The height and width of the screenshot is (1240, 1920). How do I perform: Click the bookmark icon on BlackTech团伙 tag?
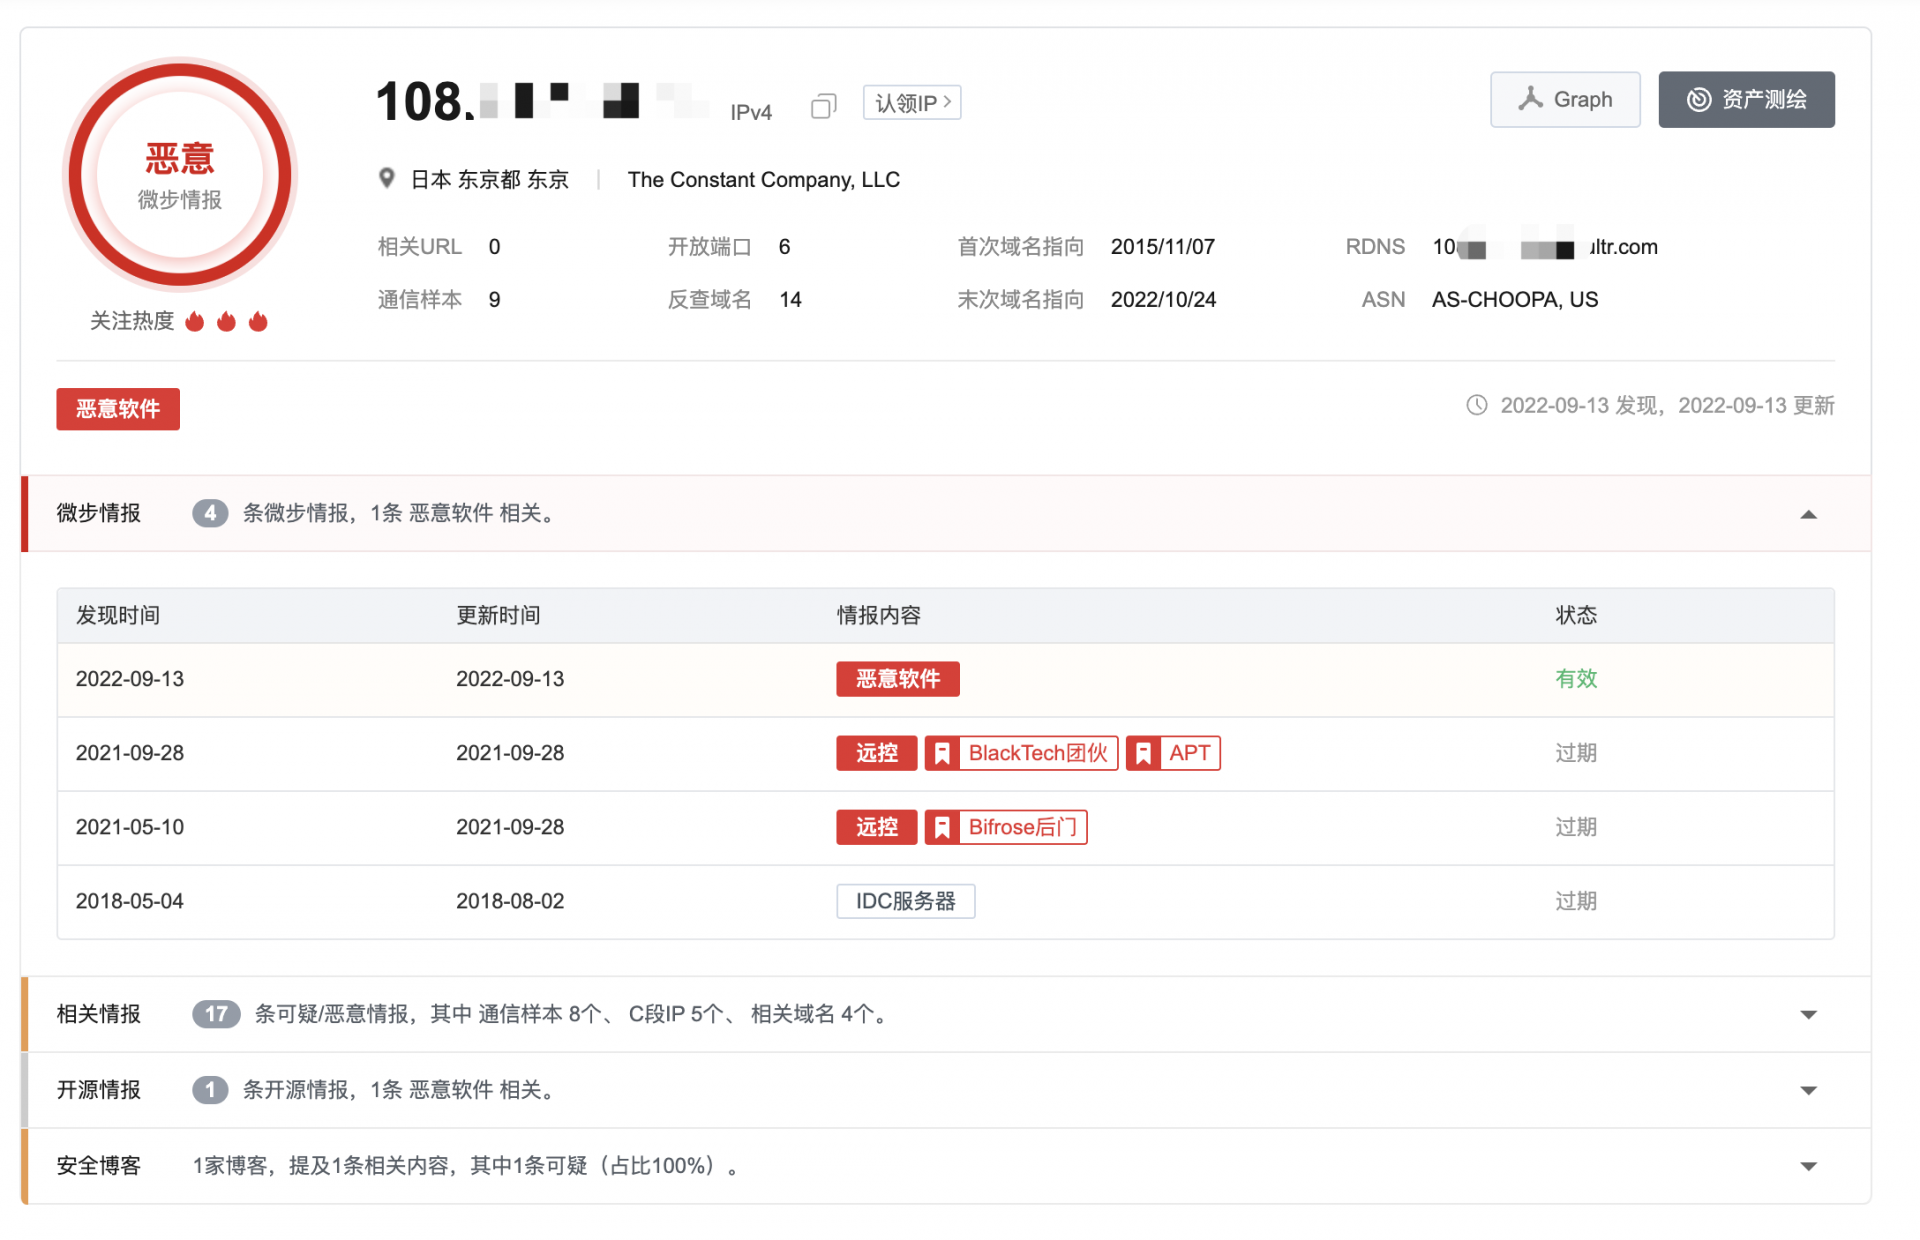[942, 753]
